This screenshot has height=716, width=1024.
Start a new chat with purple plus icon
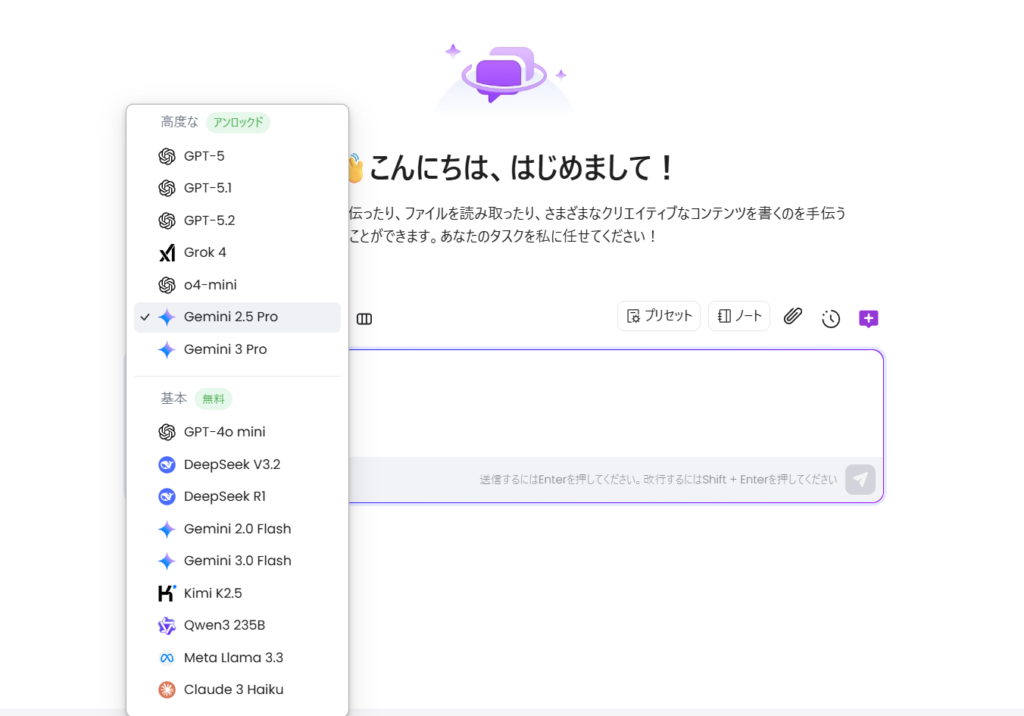click(868, 318)
